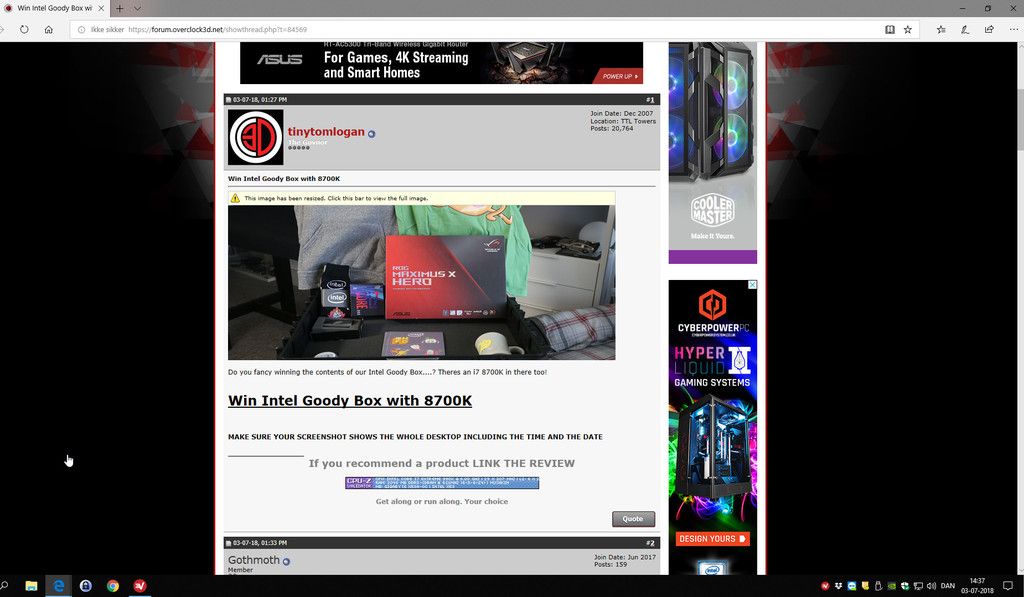Open the Cooler Master sidebar ad
This screenshot has width=1024, height=597.
(x=712, y=153)
